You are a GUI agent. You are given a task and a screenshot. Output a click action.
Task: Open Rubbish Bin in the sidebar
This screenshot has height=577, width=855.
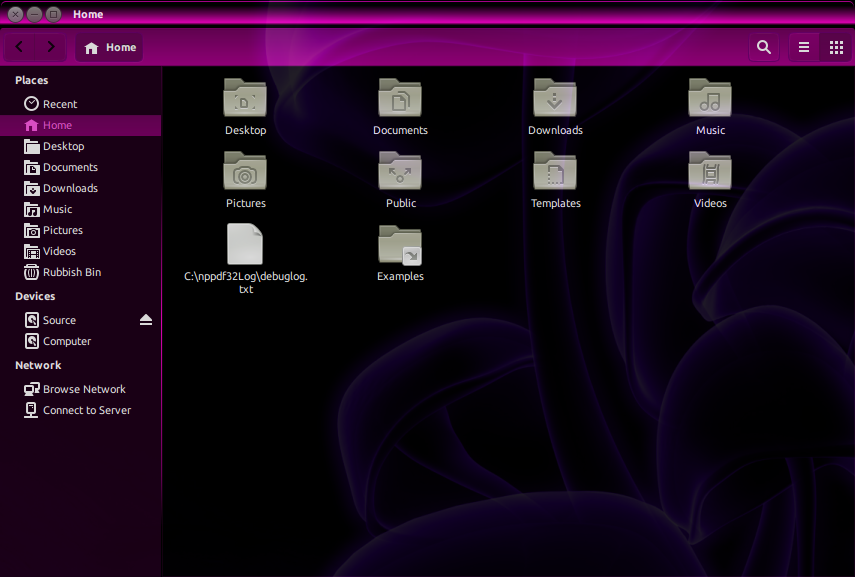(x=81, y=272)
